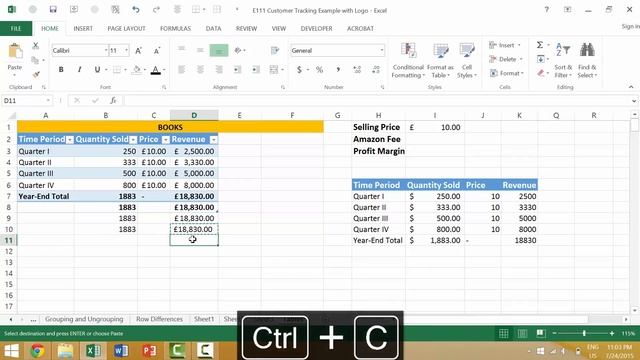The width and height of the screenshot is (640, 360).
Task: Apply Comma Style number format
Action: (338, 70)
